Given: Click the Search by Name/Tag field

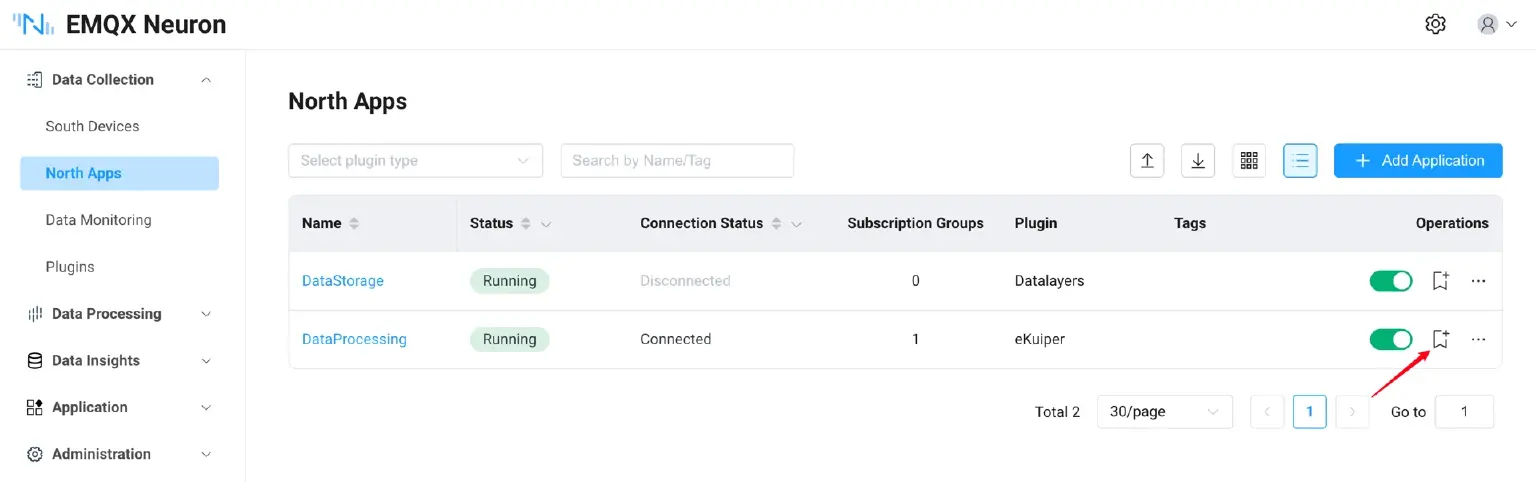Looking at the screenshot, I should tap(677, 160).
